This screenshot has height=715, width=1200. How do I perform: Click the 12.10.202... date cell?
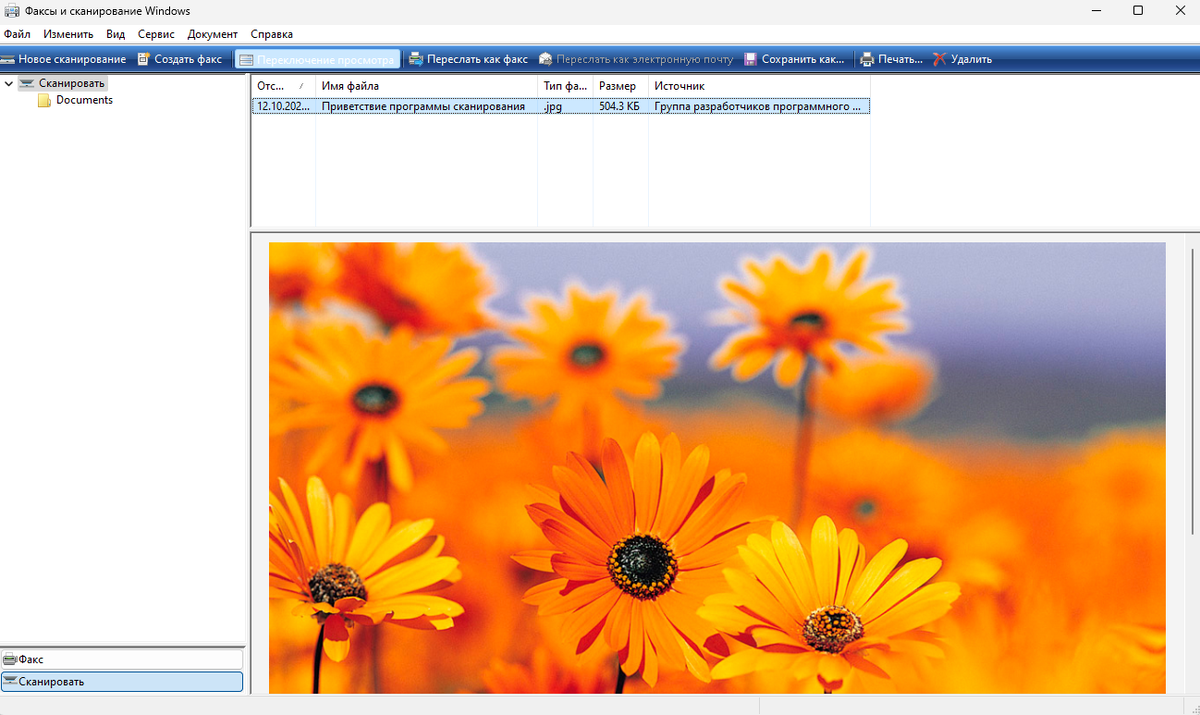[284, 106]
